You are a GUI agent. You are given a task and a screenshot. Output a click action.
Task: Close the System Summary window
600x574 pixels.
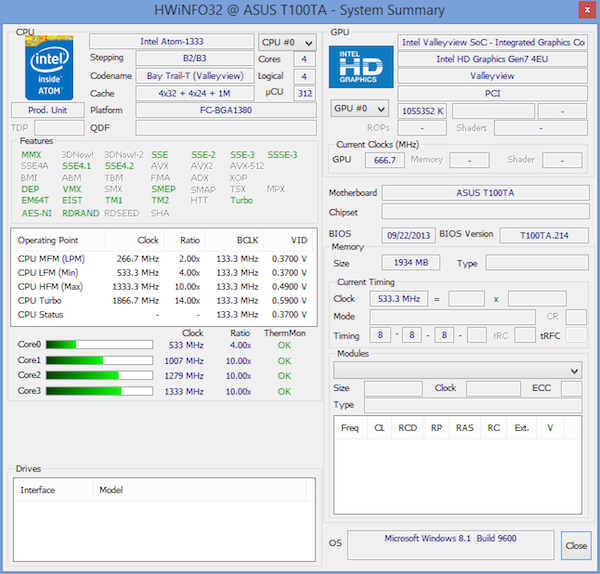point(587,10)
